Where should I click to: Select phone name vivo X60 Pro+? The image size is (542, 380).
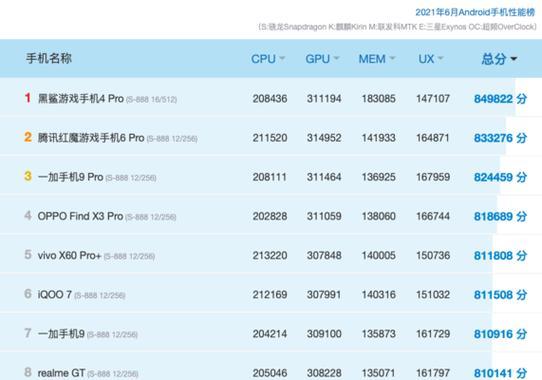[69, 256]
